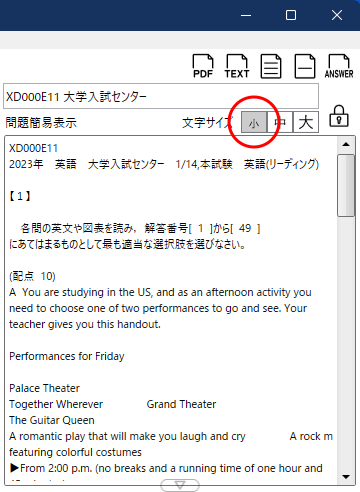Toggle the padlock lock icon

[x=339, y=116]
